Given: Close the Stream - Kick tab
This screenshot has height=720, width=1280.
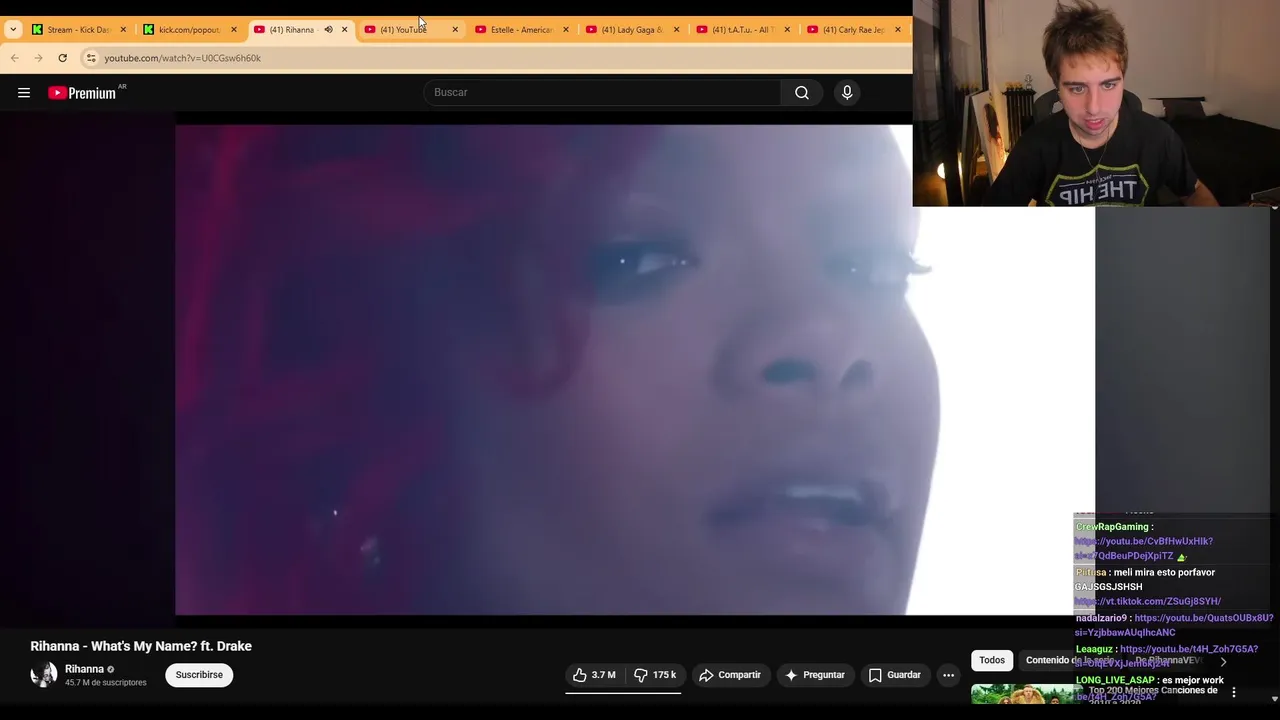Looking at the screenshot, I should click(x=123, y=29).
